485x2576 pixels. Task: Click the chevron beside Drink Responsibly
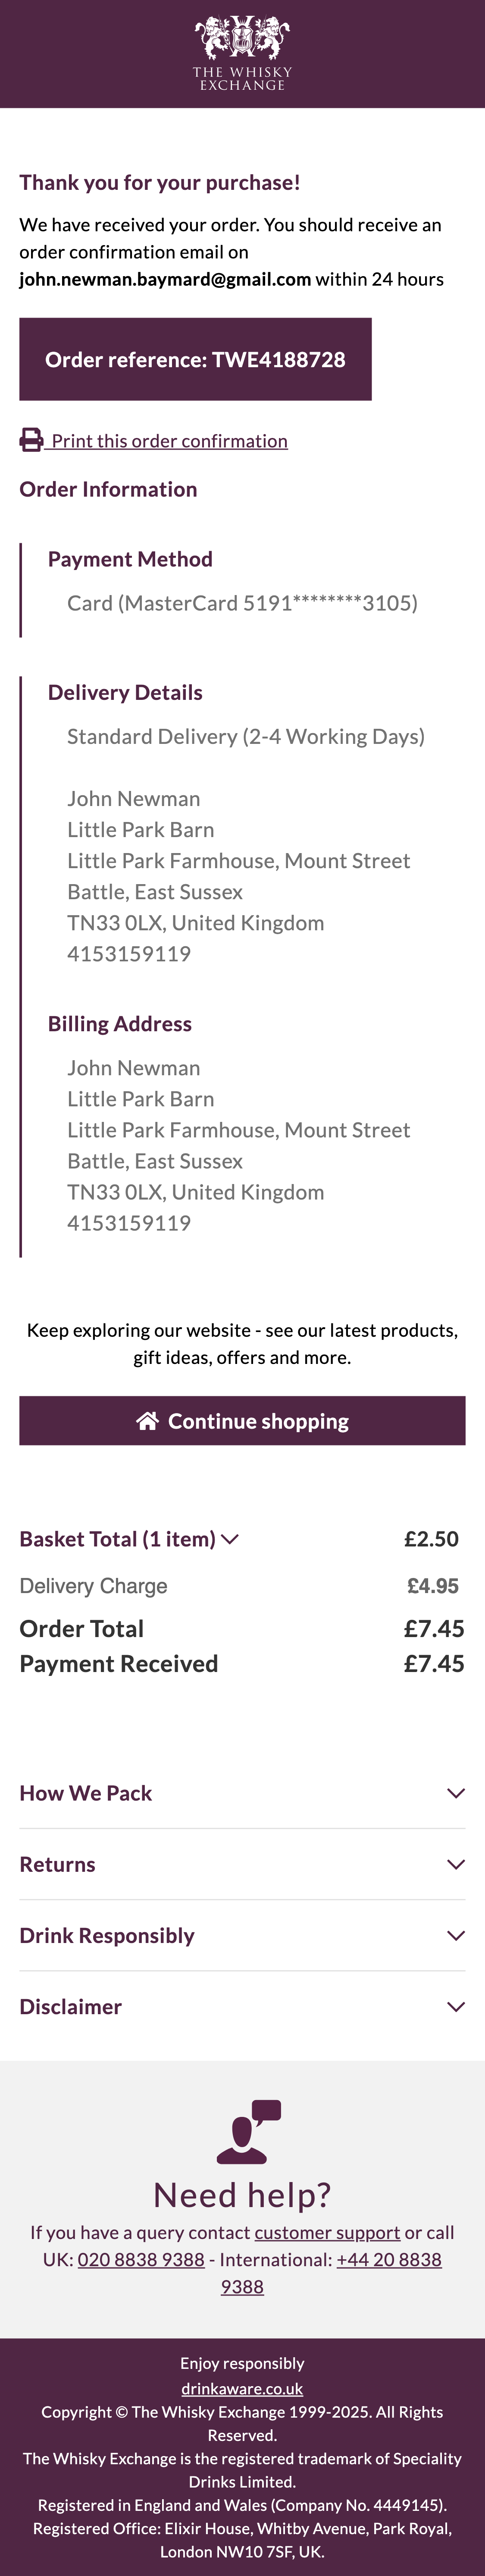[x=456, y=1935]
